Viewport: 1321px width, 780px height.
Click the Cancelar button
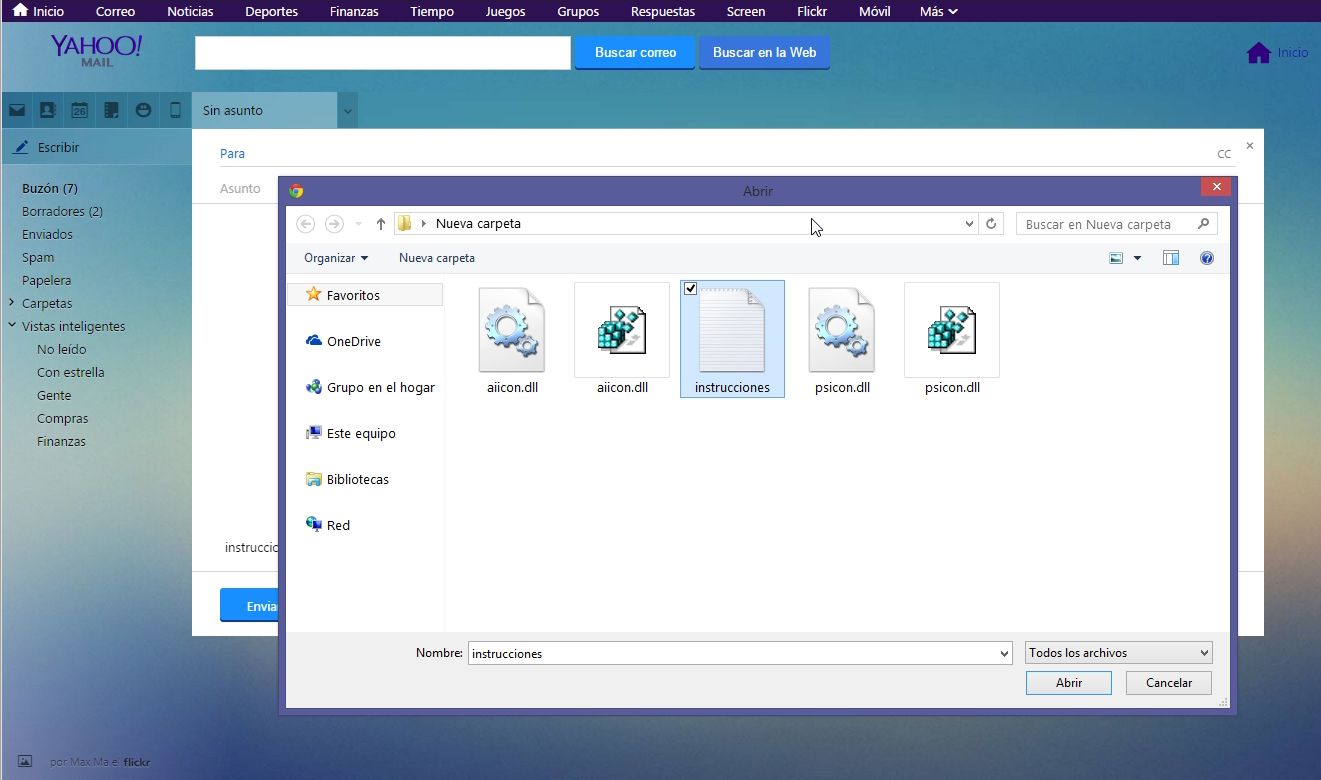(1169, 683)
